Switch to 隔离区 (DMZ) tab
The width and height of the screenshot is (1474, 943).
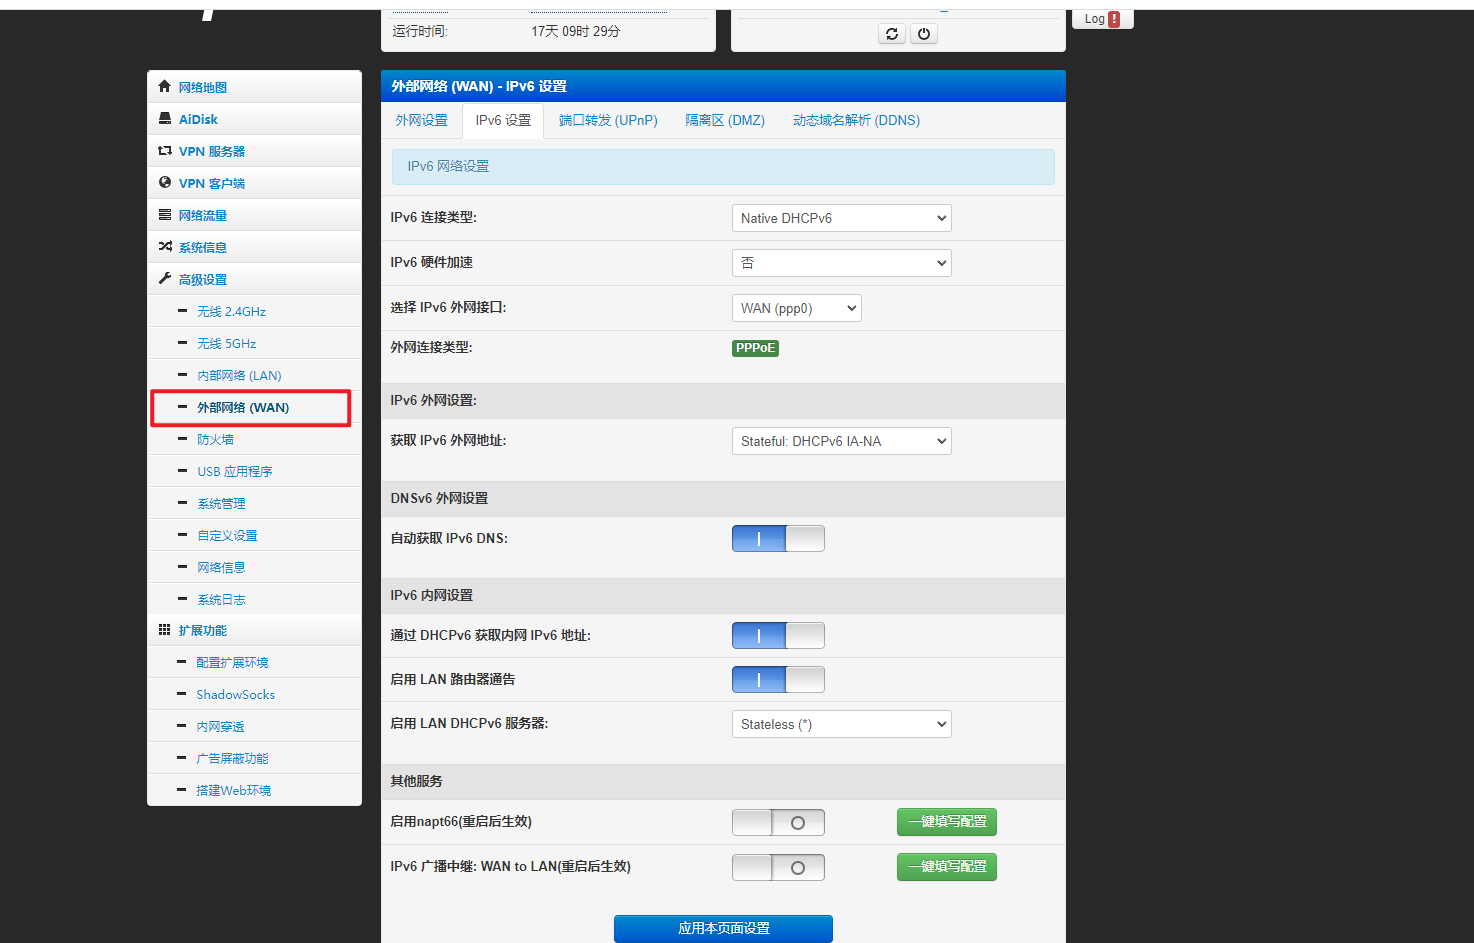[725, 120]
